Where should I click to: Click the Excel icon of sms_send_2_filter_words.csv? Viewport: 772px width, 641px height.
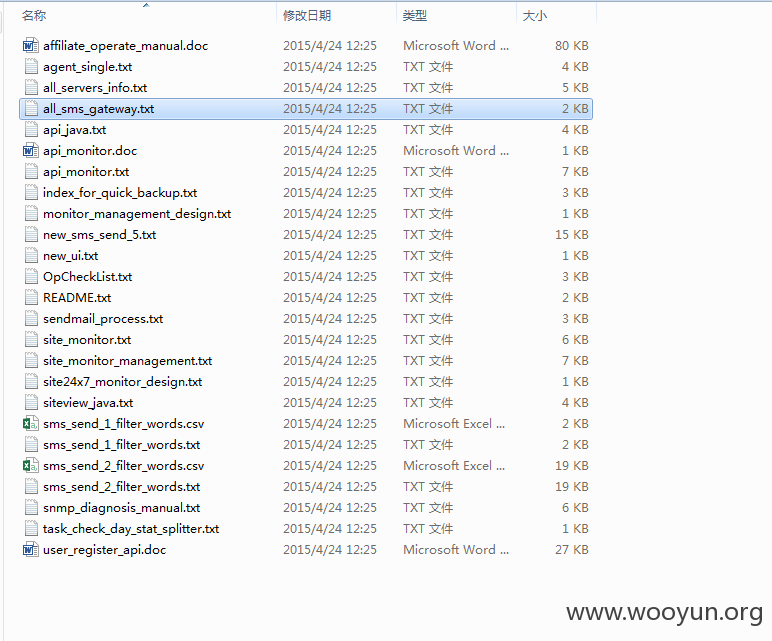(31, 465)
